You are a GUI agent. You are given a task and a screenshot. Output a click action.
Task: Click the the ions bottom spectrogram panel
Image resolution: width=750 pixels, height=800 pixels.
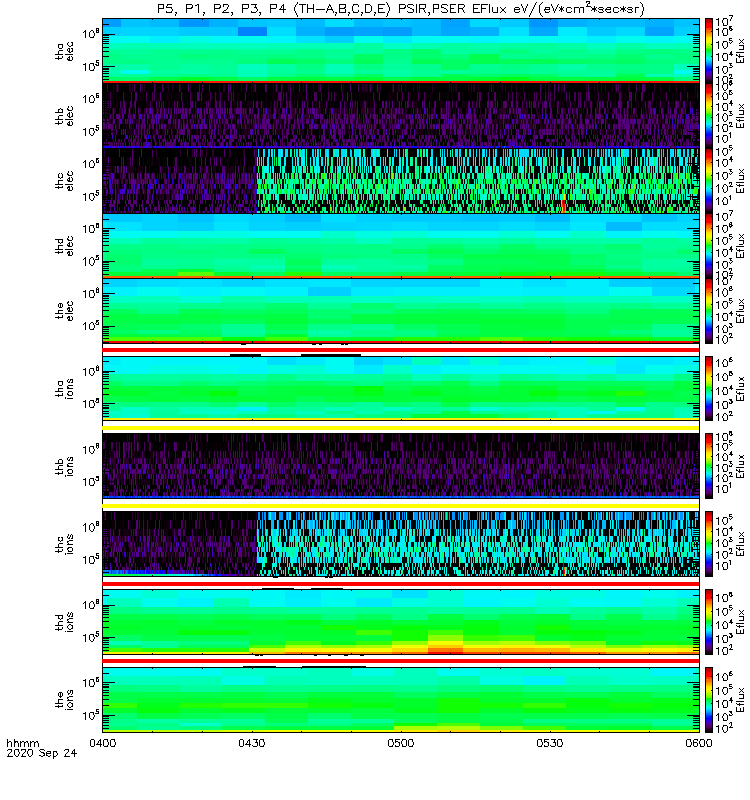click(x=401, y=699)
